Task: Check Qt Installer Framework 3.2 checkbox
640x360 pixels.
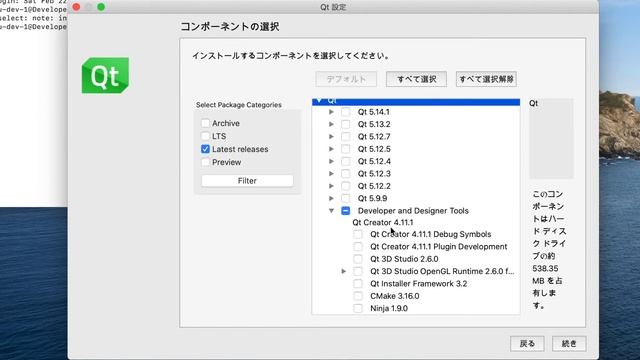Action: click(x=358, y=284)
